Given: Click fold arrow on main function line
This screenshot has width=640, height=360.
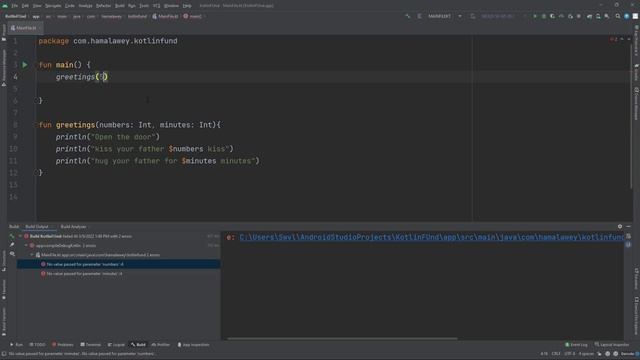Looking at the screenshot, I should 36,65.
